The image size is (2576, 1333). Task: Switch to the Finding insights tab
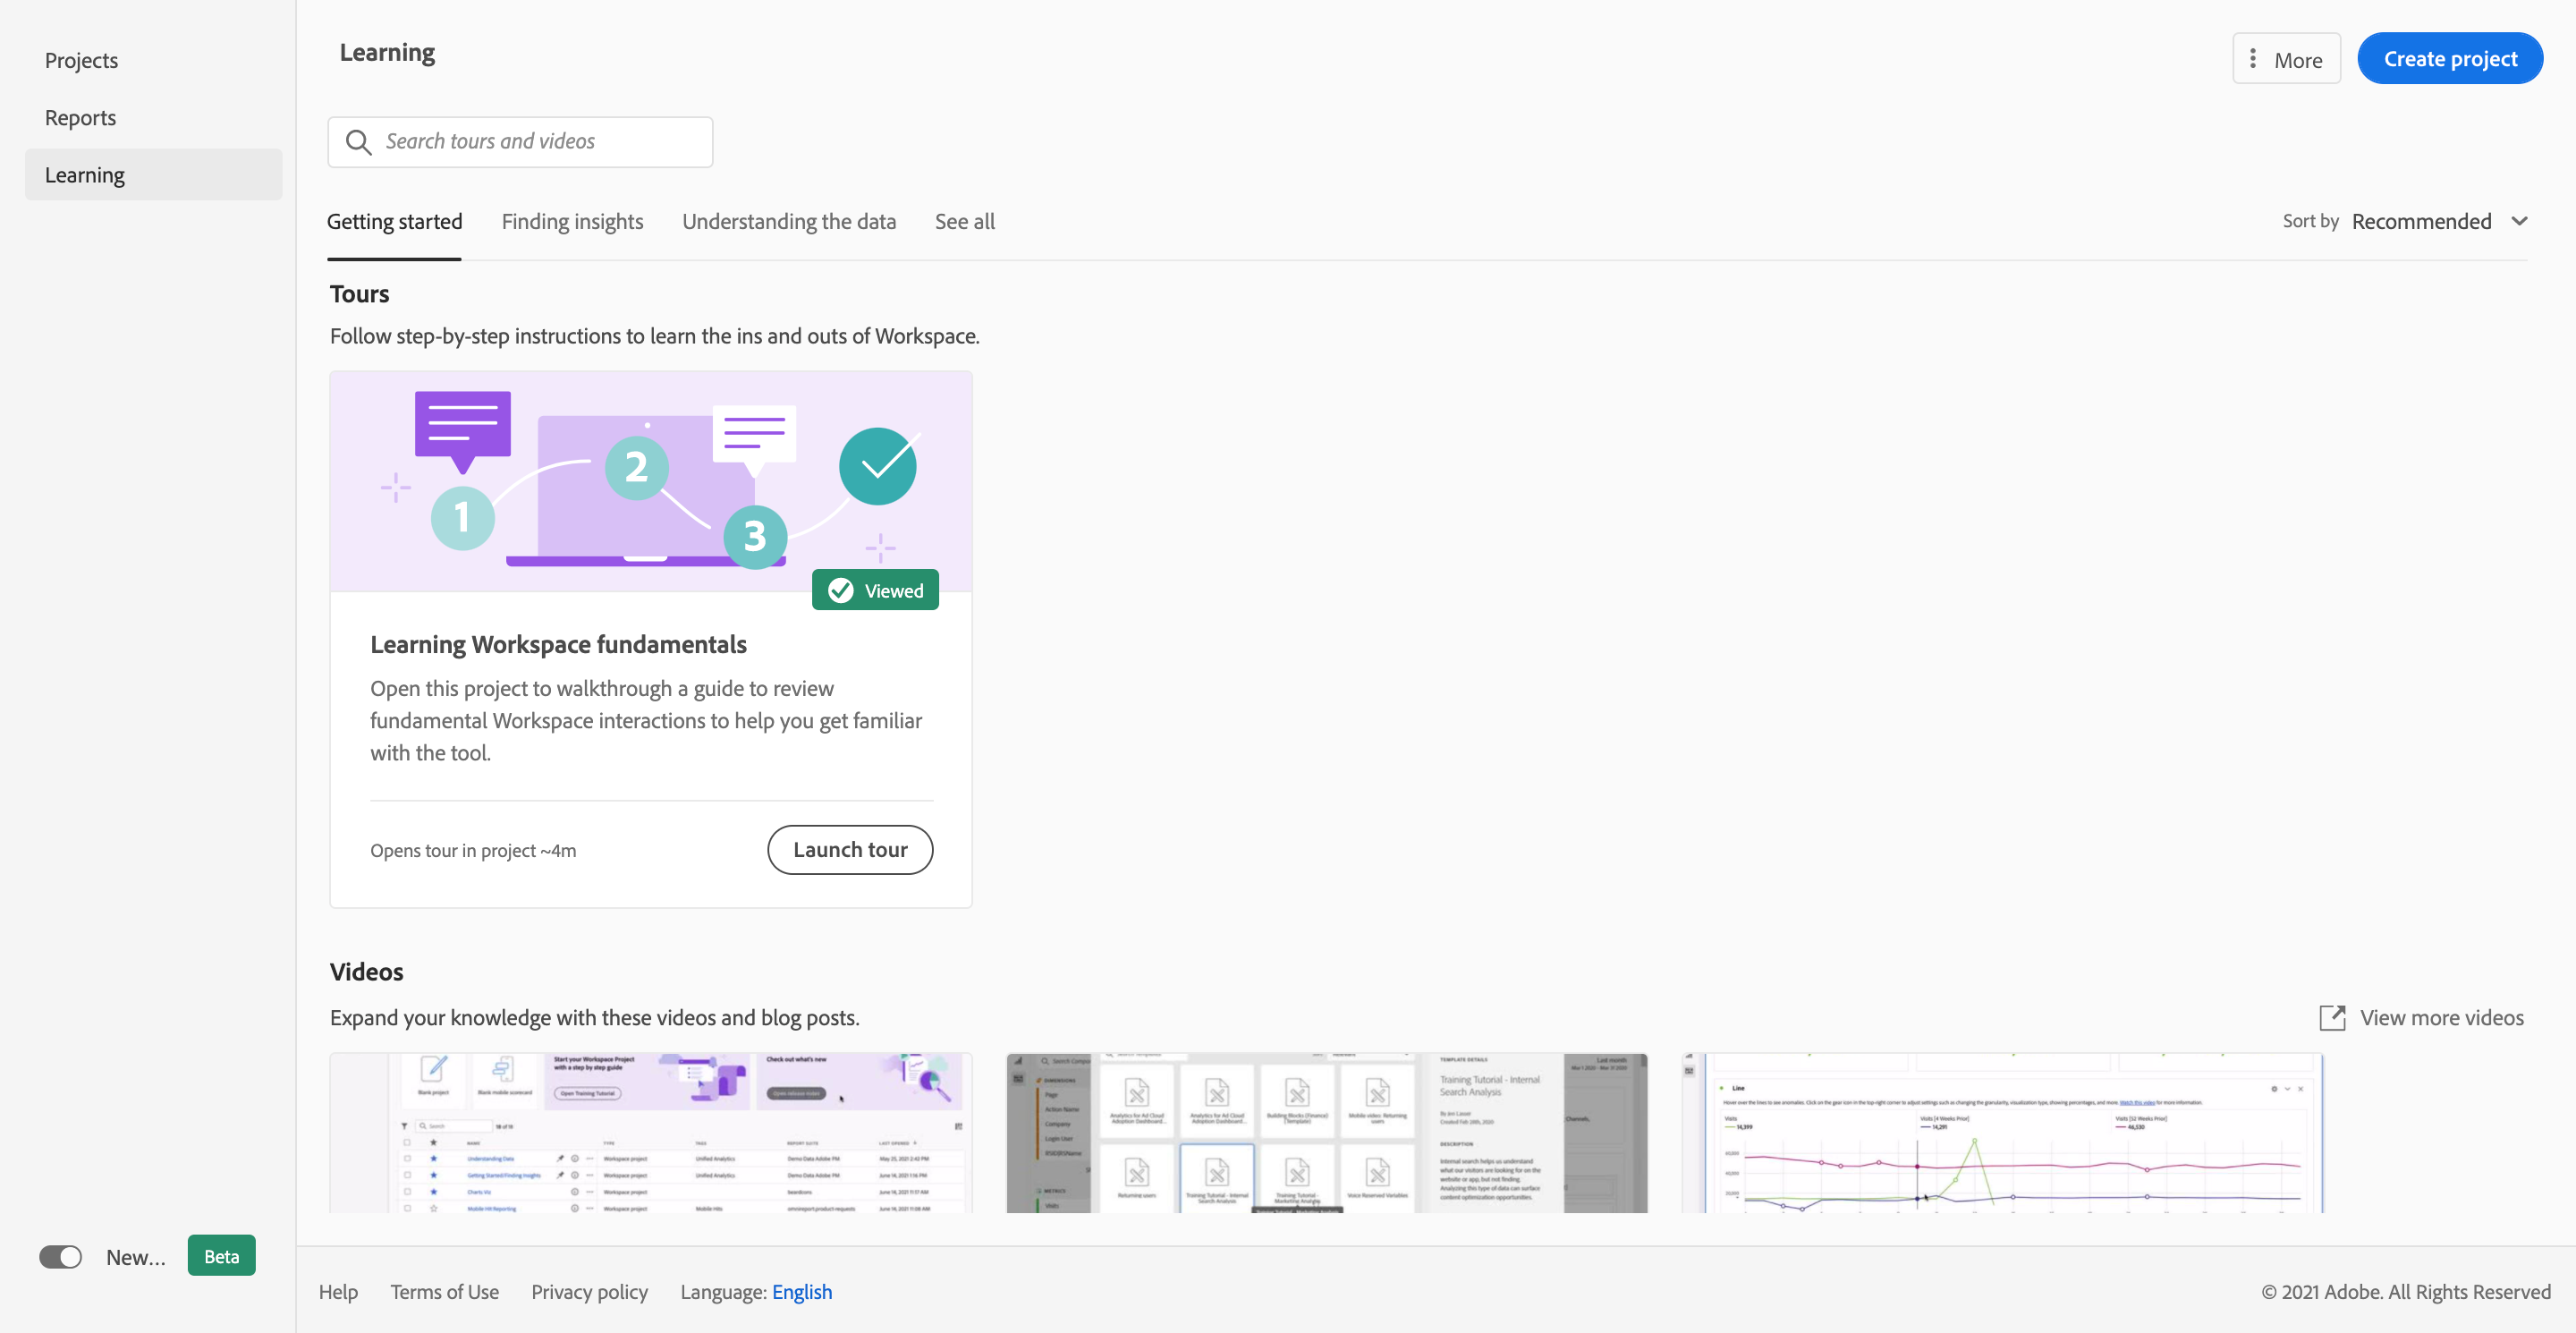[572, 221]
